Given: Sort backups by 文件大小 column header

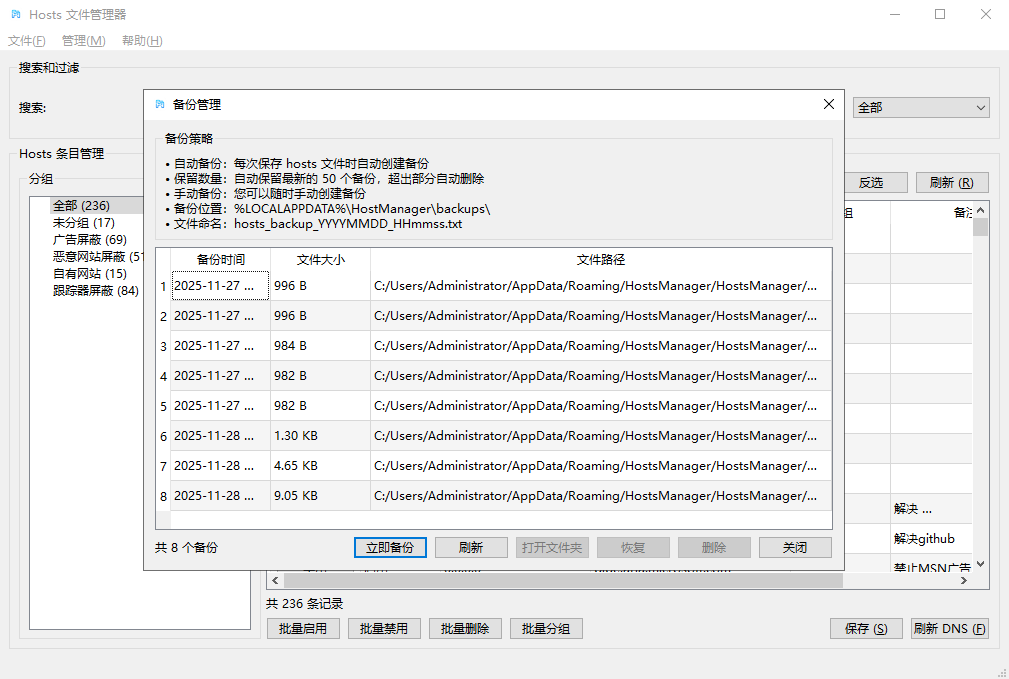Looking at the screenshot, I should pyautogui.click(x=320, y=260).
